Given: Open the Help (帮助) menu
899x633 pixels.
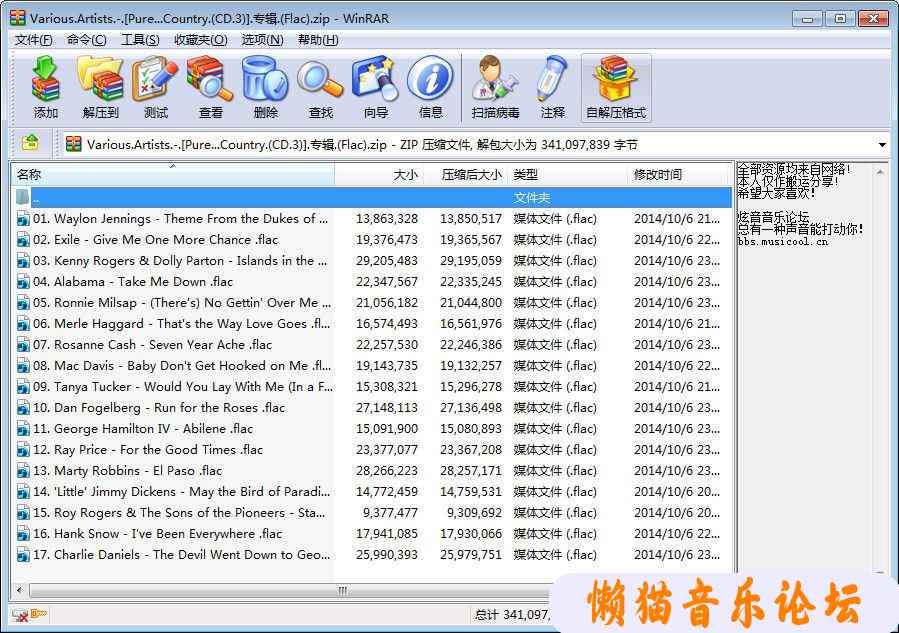Looking at the screenshot, I should (318, 40).
